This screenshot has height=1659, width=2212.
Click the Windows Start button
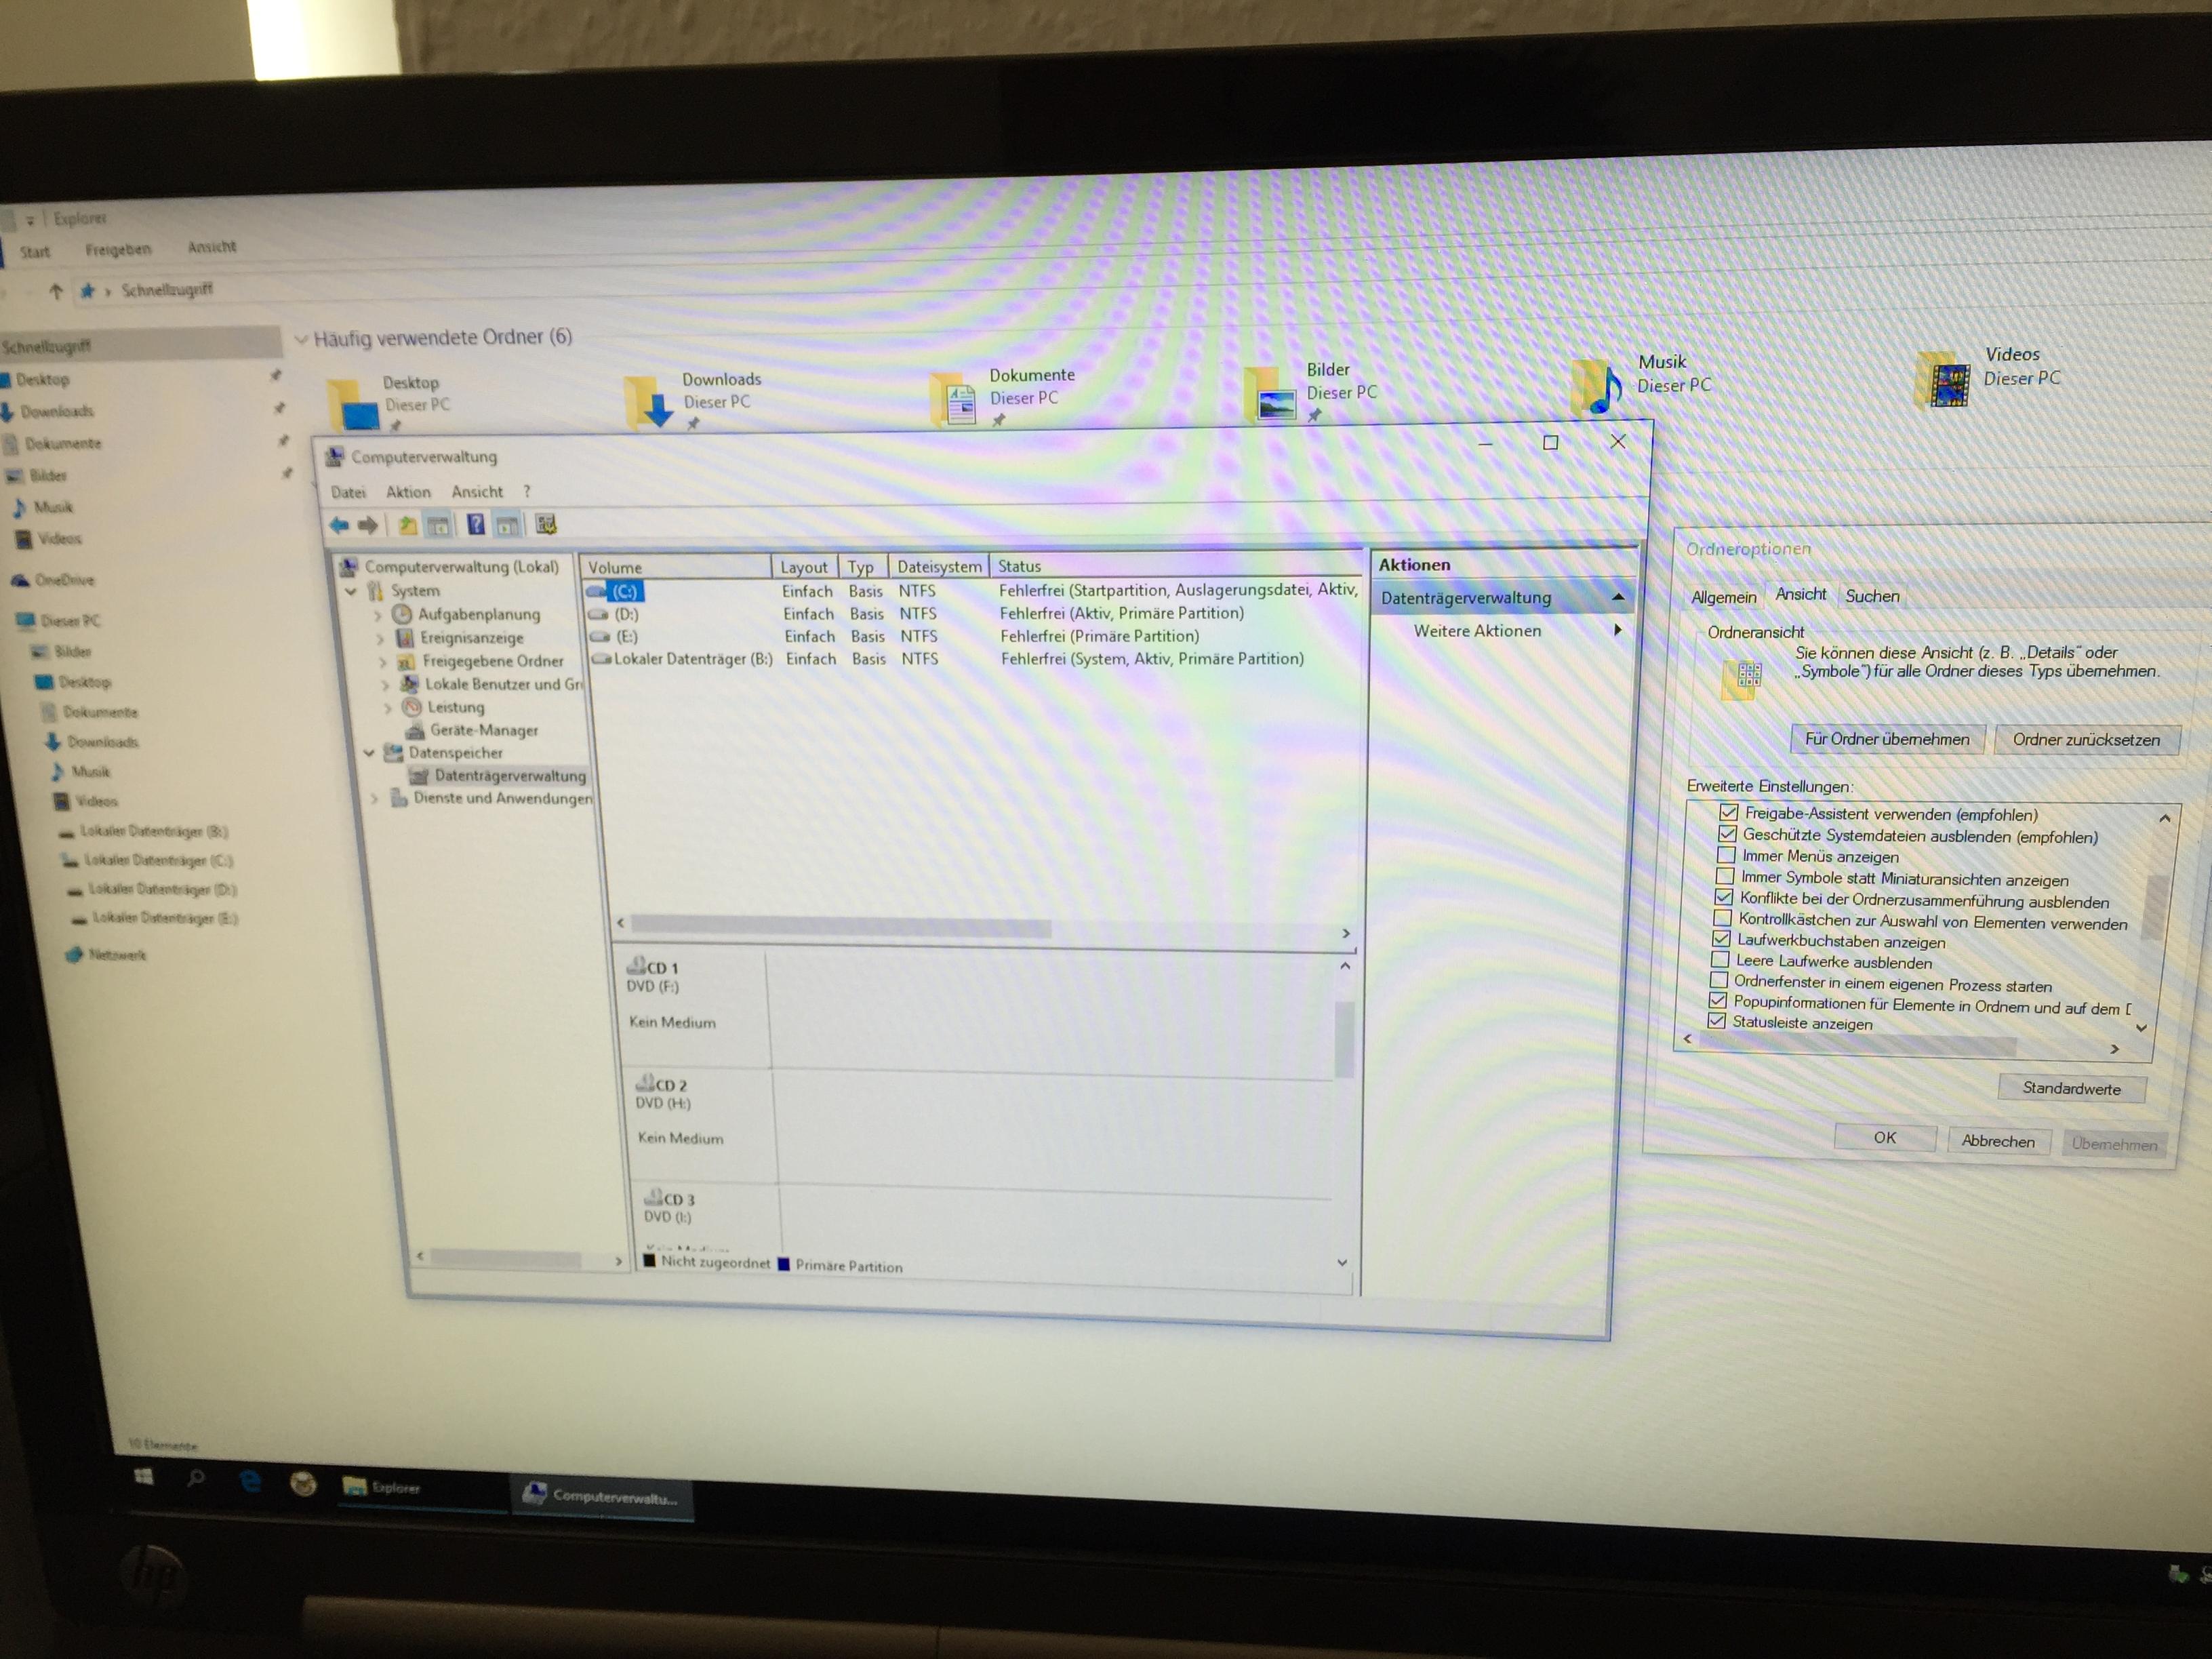(144, 1477)
